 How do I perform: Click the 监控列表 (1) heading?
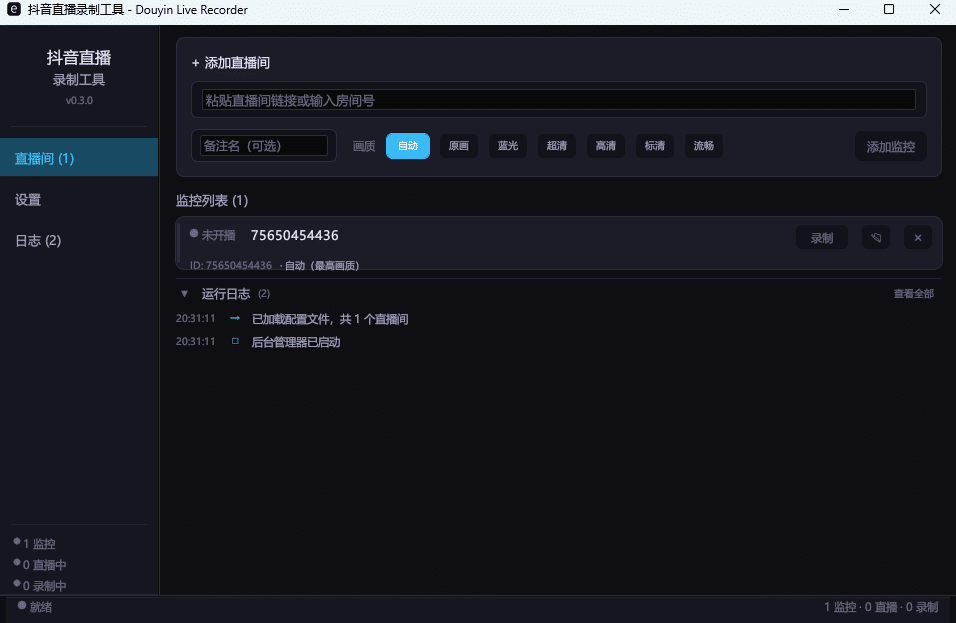pos(212,201)
